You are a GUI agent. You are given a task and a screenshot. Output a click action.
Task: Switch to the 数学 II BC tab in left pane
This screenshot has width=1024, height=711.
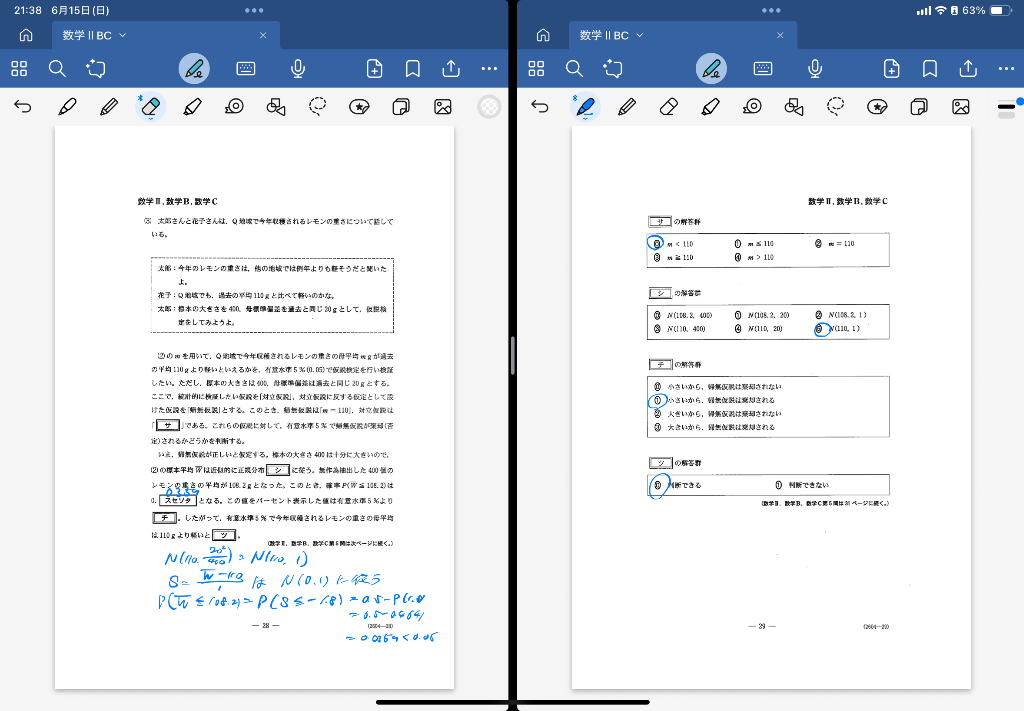click(x=87, y=35)
